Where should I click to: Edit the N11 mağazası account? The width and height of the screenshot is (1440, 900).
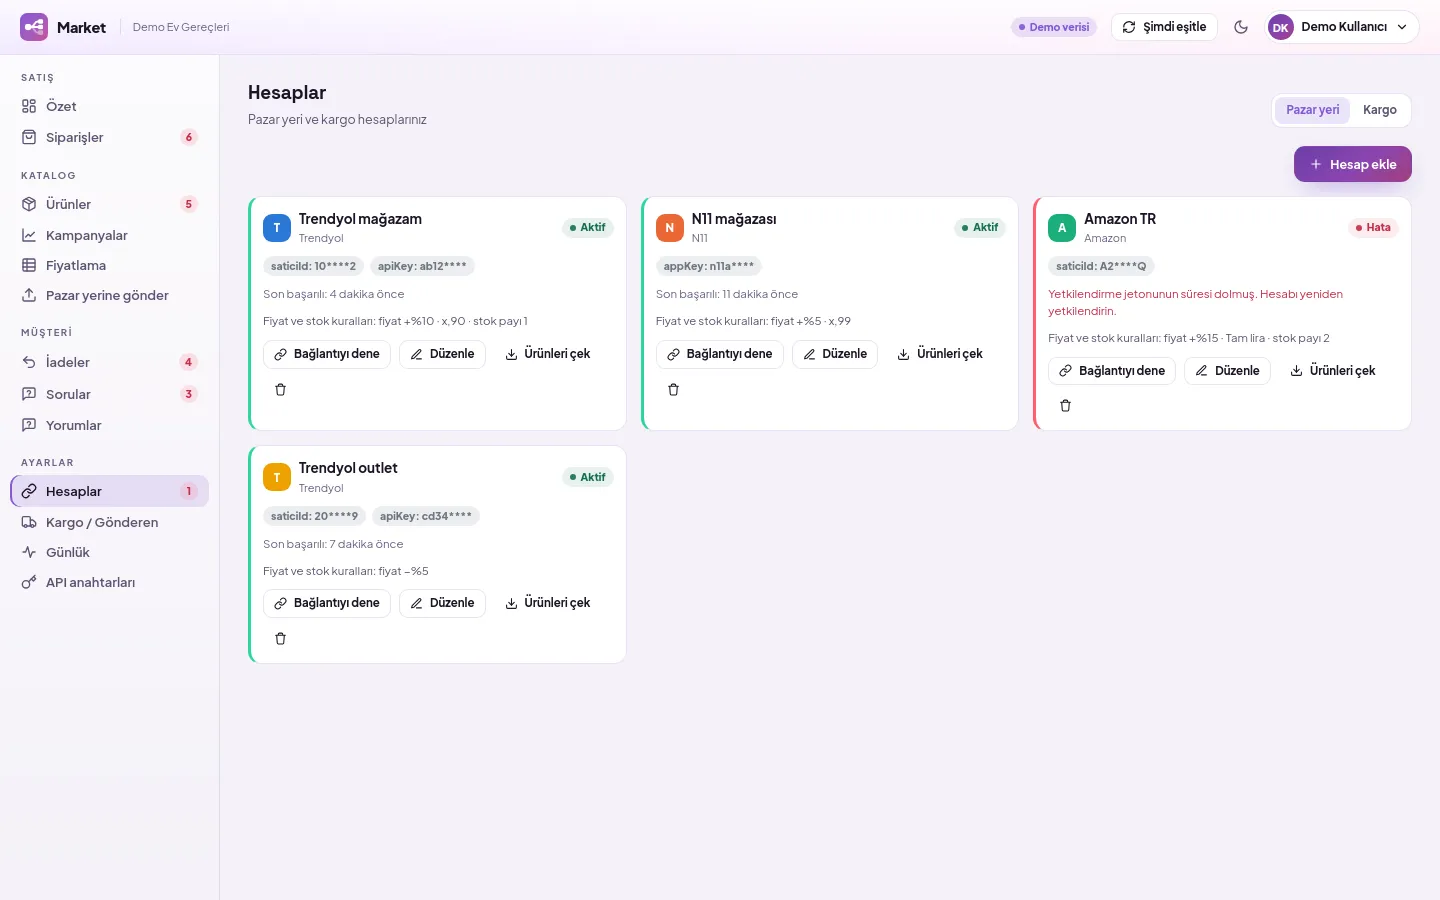835,354
